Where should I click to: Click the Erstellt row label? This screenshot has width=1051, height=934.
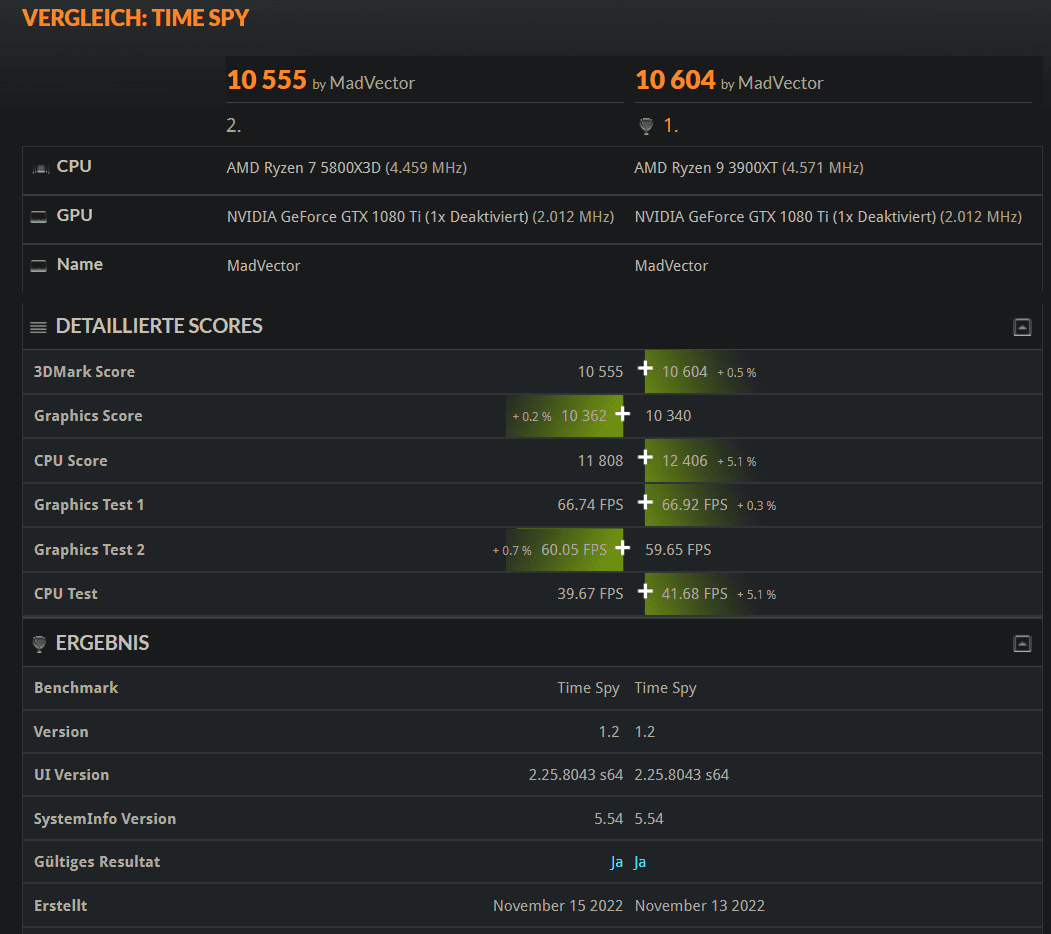[60, 906]
